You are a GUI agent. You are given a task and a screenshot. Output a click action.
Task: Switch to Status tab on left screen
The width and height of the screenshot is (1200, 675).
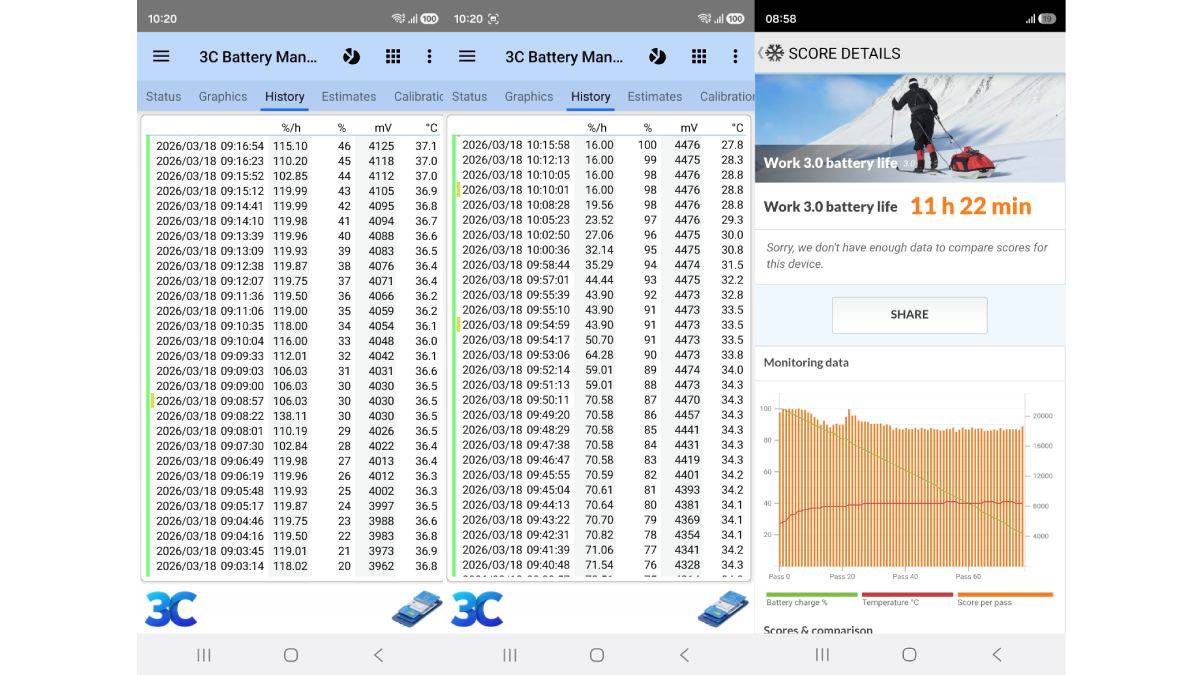(163, 97)
